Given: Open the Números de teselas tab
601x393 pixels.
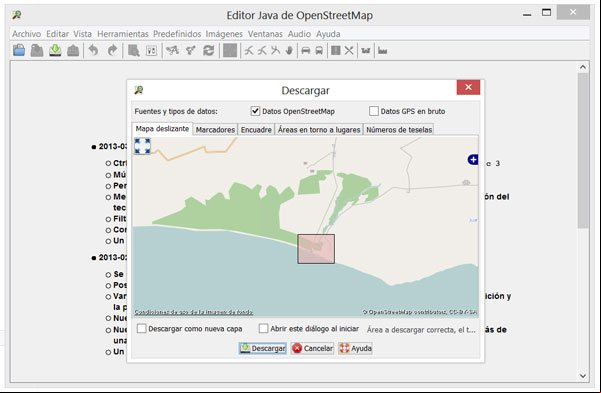Looking at the screenshot, I should 399,130.
